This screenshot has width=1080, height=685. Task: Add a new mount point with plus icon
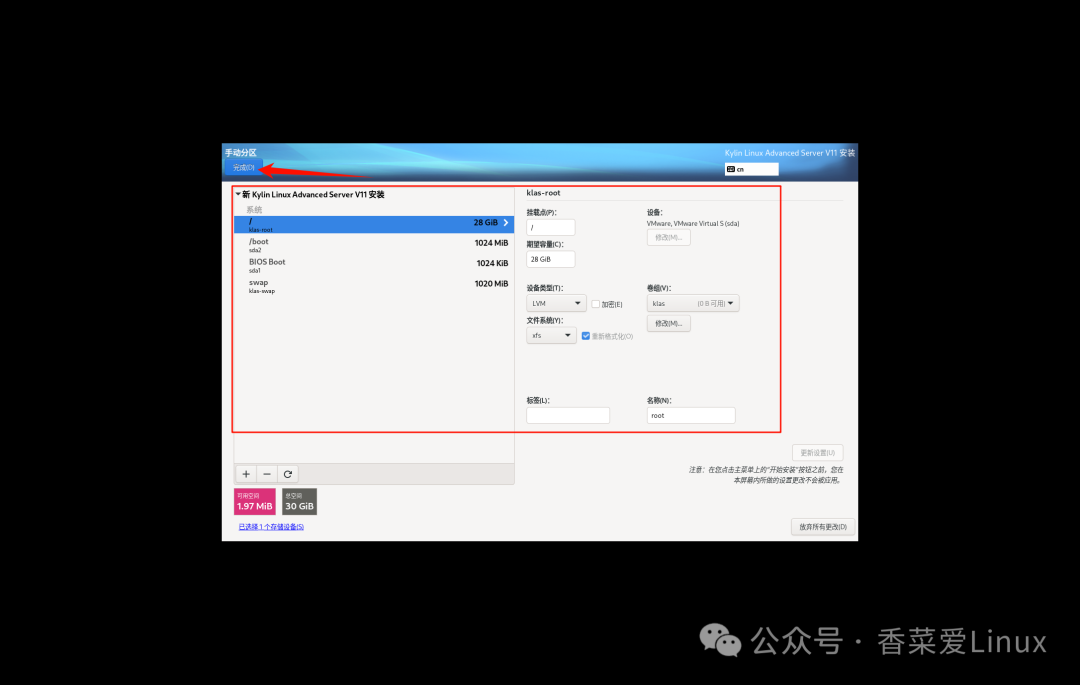click(246, 474)
